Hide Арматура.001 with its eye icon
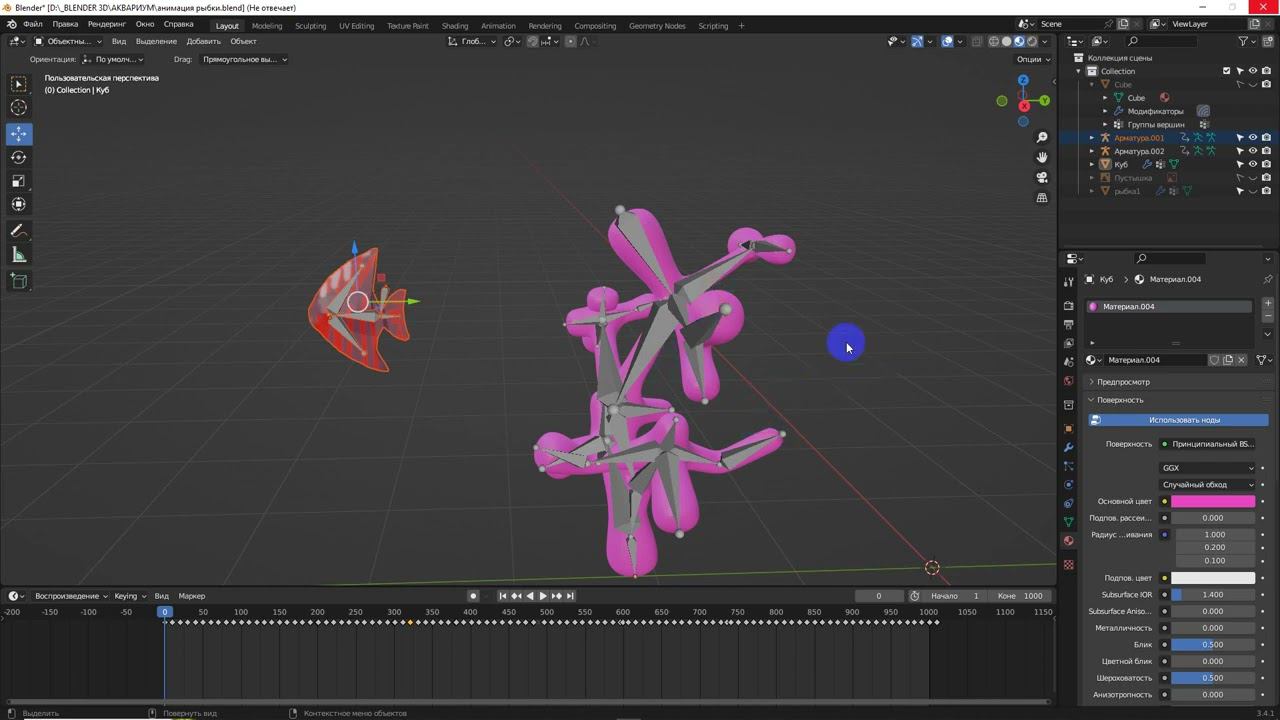Screen dimensions: 1280x720 (x=1253, y=138)
